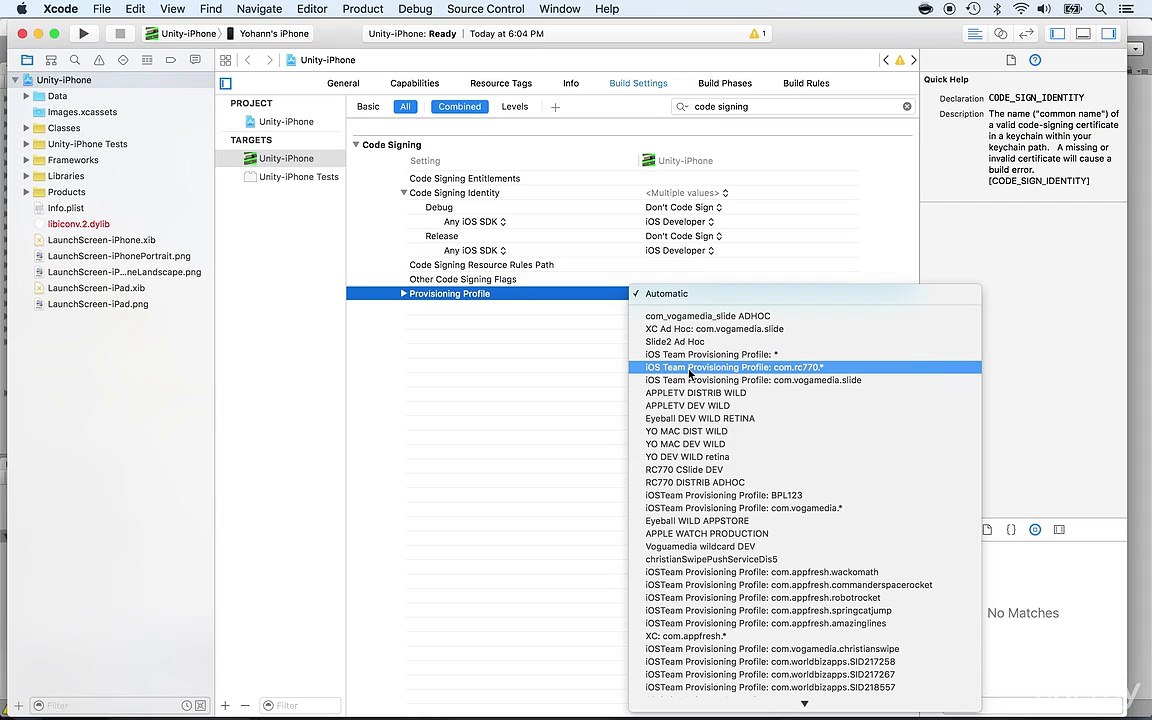Expand the Provisioning Profile setting
1152x720 pixels.
pos(403,294)
